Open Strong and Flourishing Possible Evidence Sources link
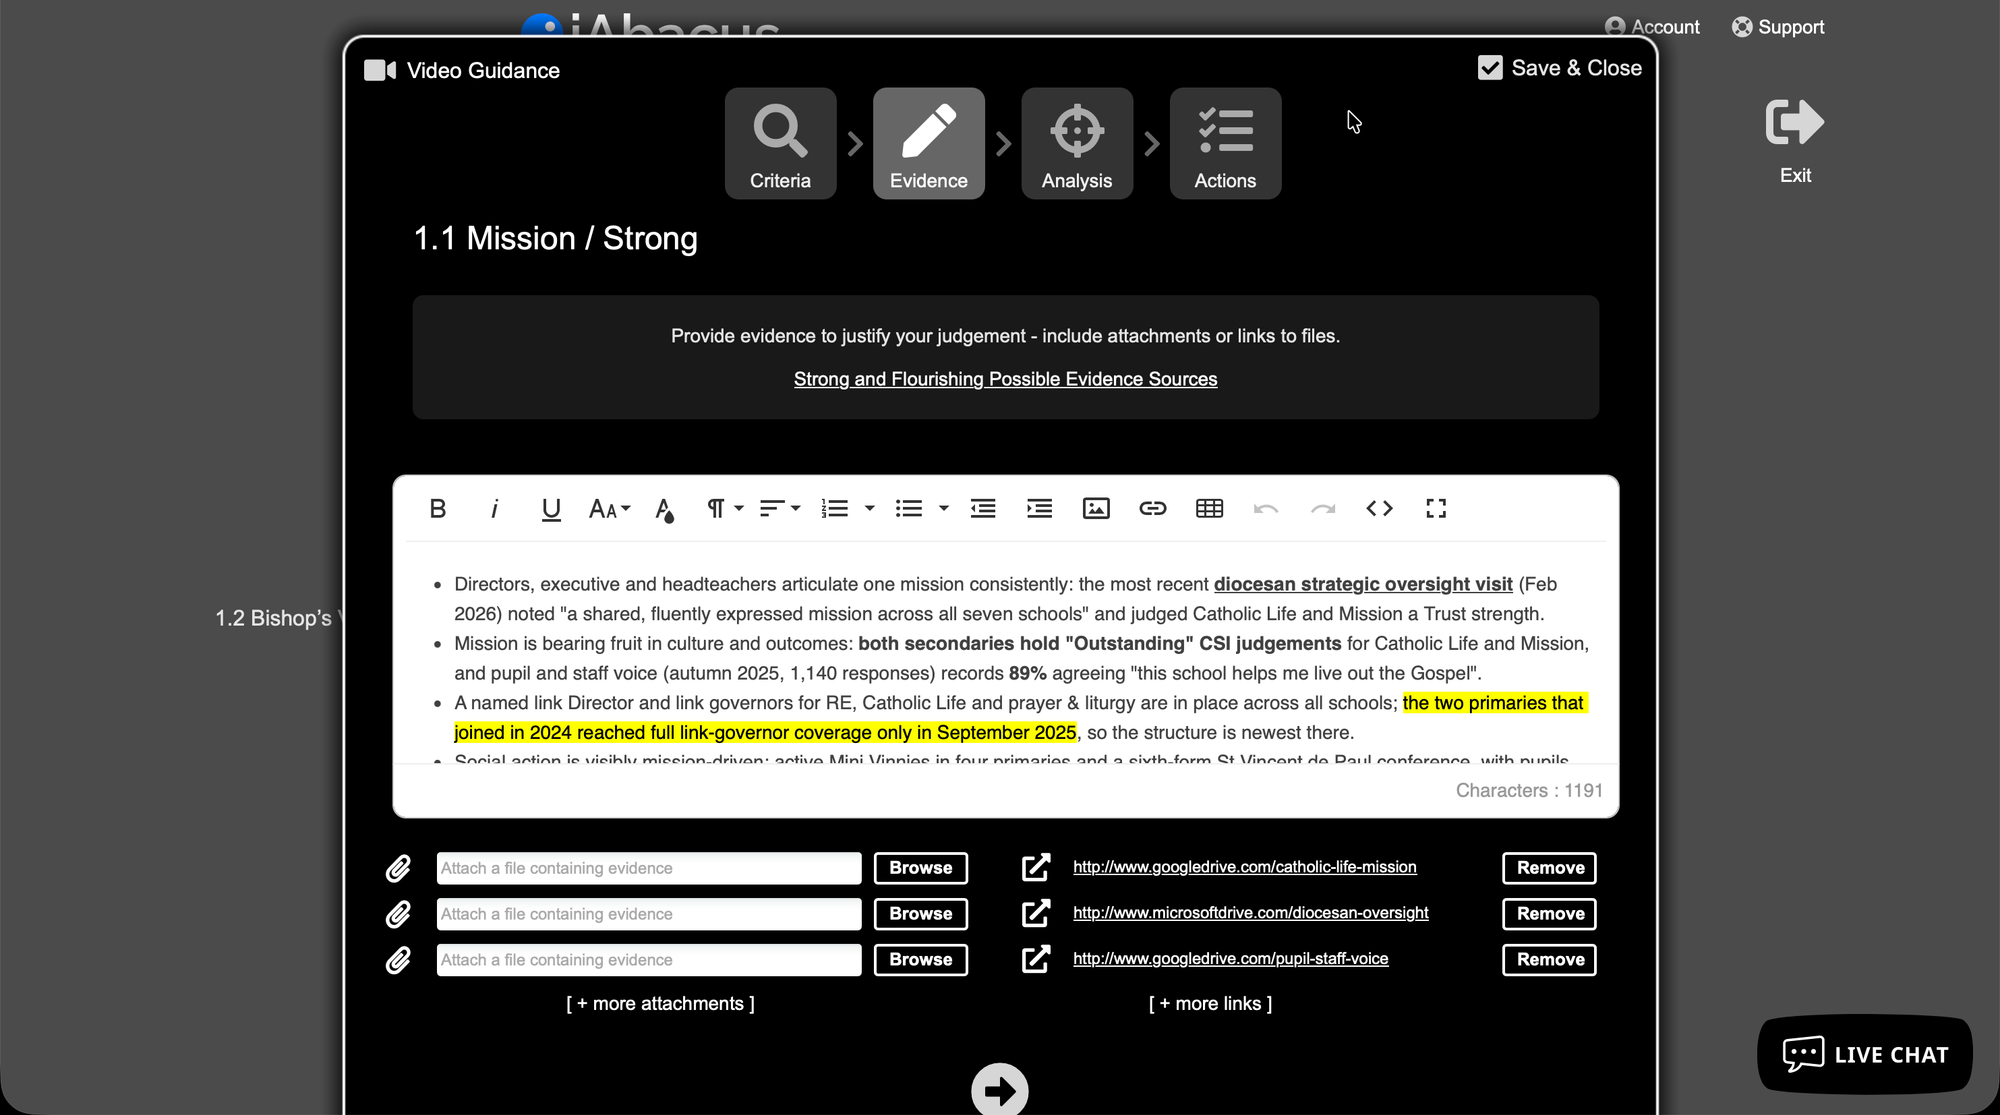Screen dimensions: 2000x1115 point(1005,379)
